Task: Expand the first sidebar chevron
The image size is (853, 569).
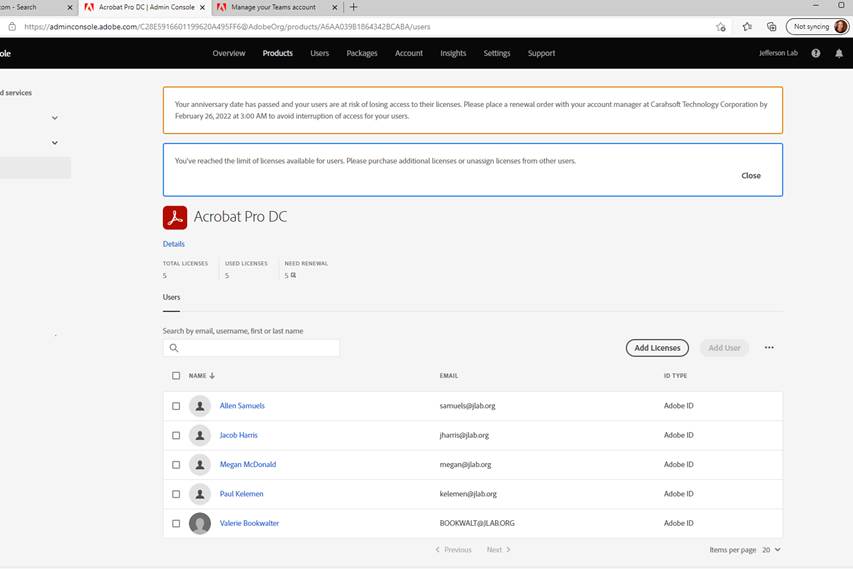Action: pyautogui.click(x=54, y=118)
